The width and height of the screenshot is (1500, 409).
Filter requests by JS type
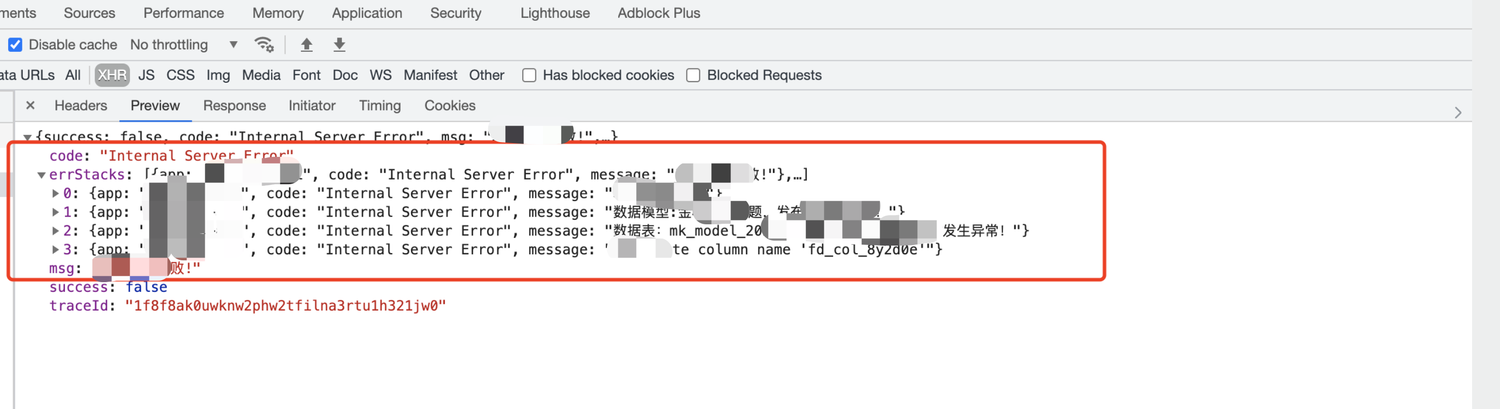[x=146, y=75]
